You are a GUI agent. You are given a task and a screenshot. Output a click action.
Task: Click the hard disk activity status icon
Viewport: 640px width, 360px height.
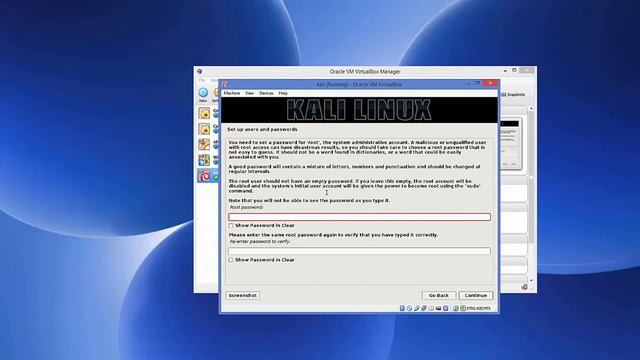402,308
